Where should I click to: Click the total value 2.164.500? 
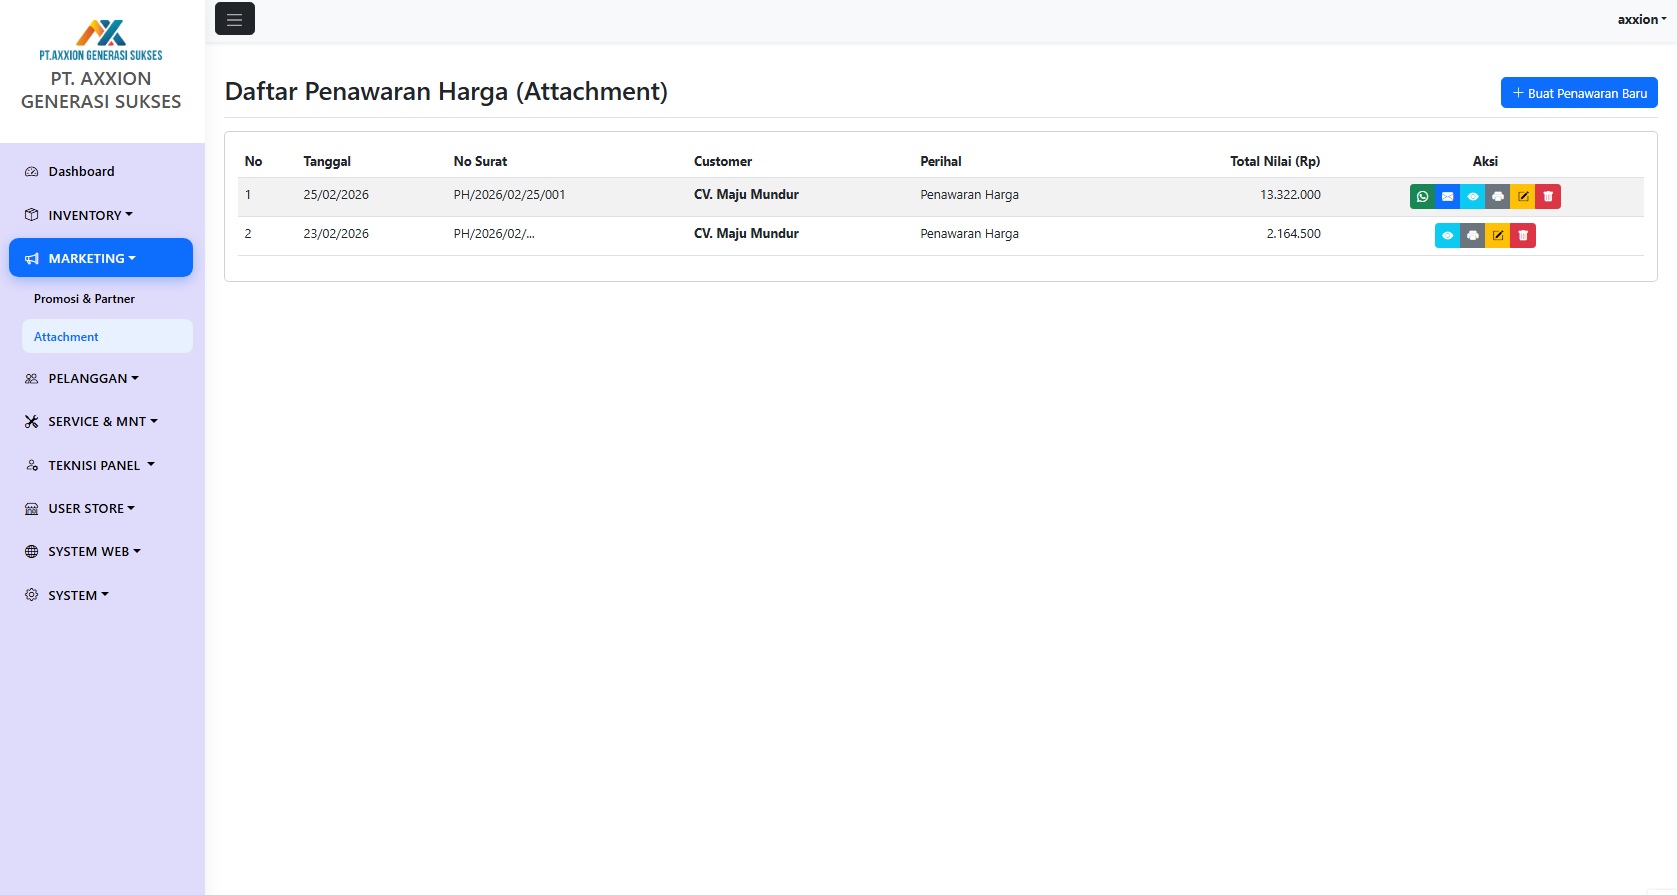point(1294,234)
